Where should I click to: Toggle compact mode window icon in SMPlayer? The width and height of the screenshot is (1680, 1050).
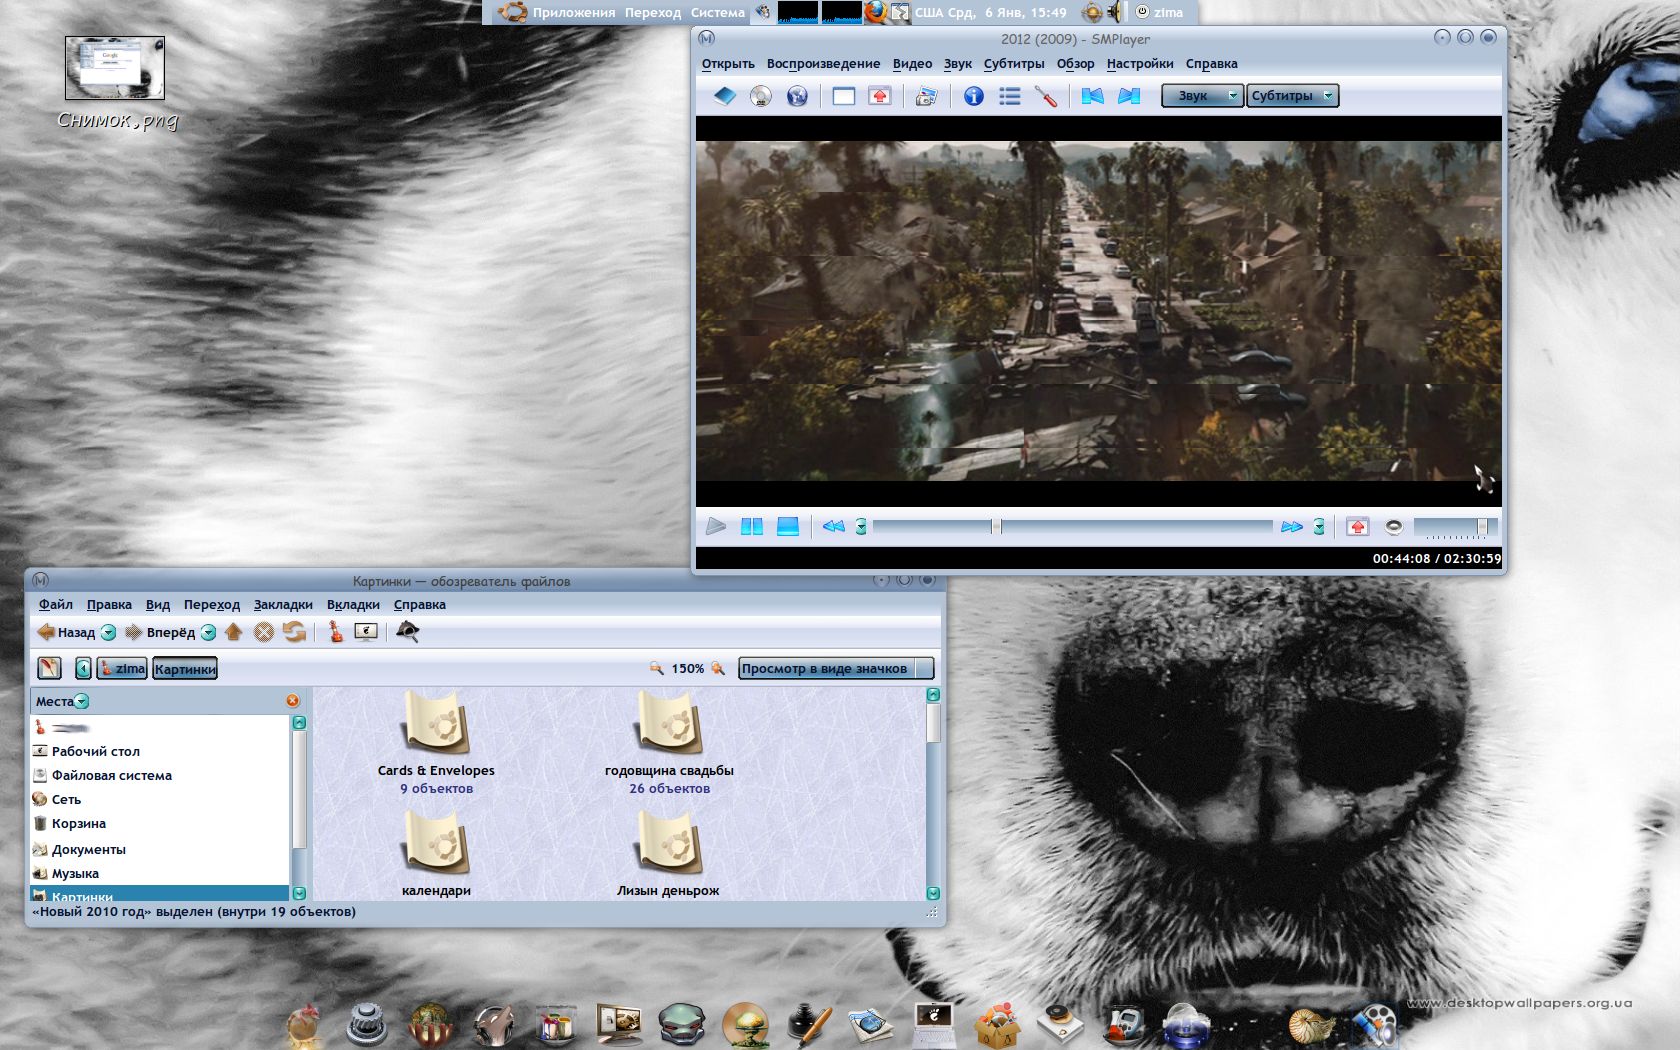tap(844, 96)
